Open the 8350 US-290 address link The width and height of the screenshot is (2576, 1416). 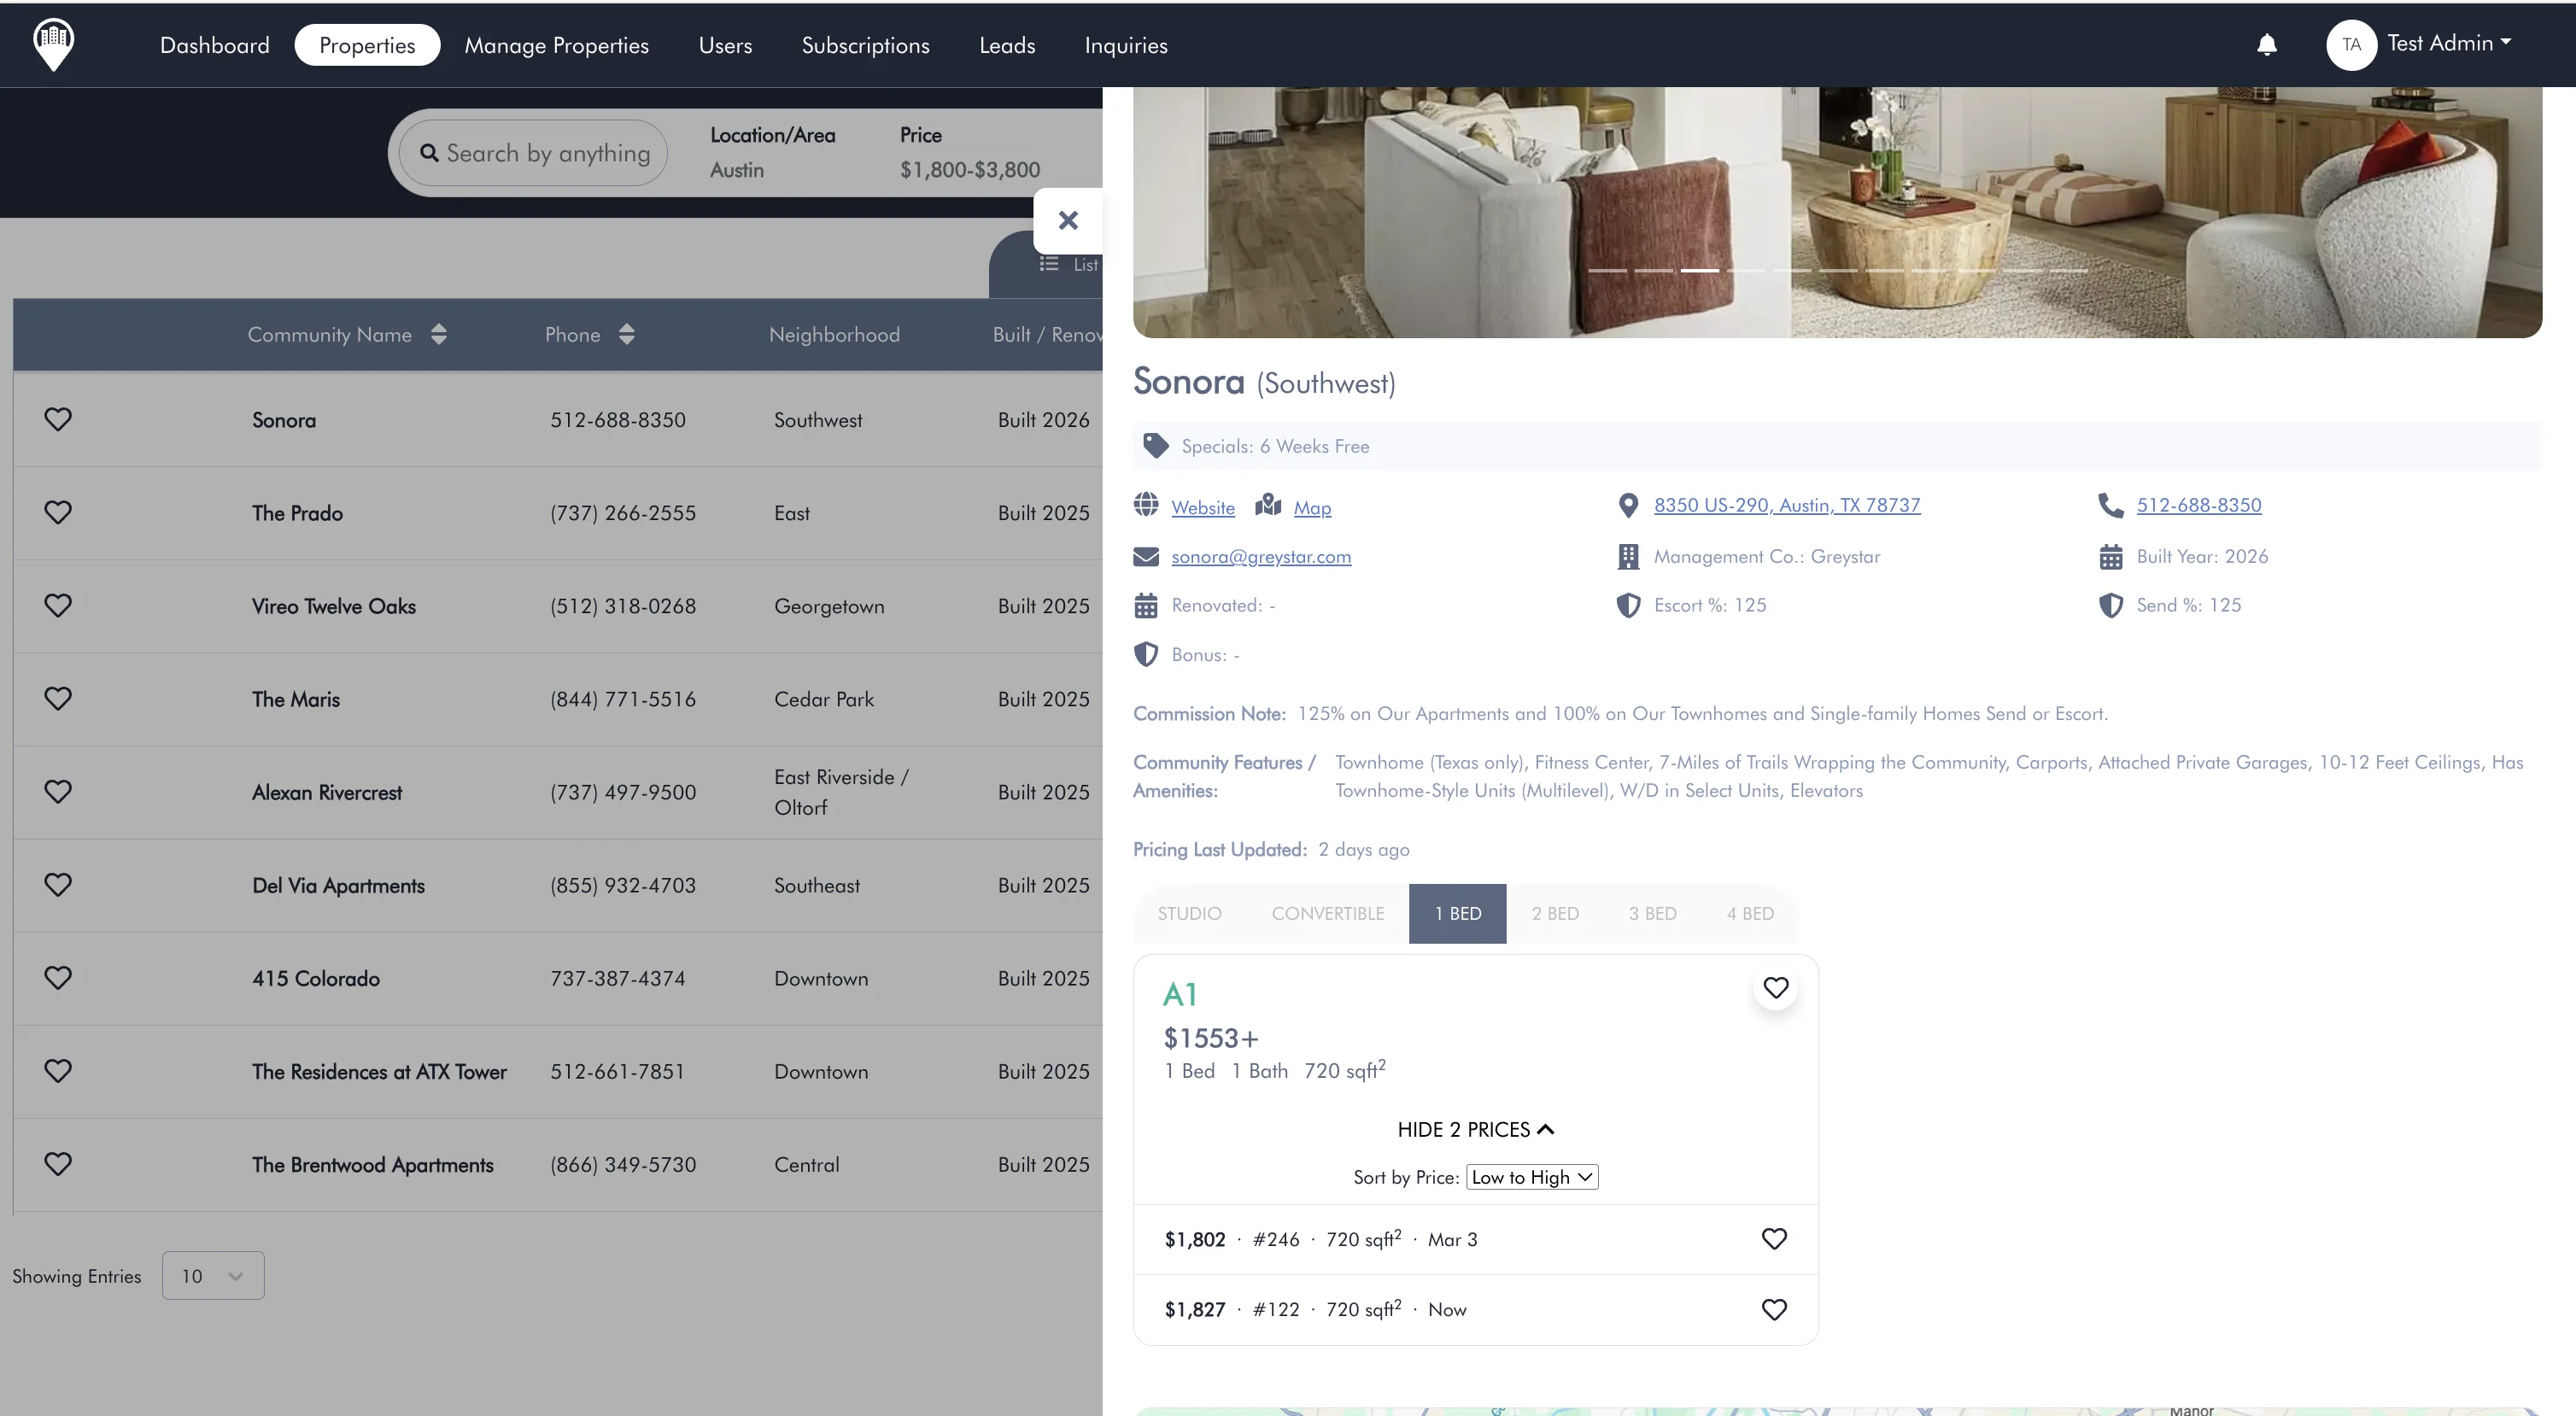[1786, 506]
